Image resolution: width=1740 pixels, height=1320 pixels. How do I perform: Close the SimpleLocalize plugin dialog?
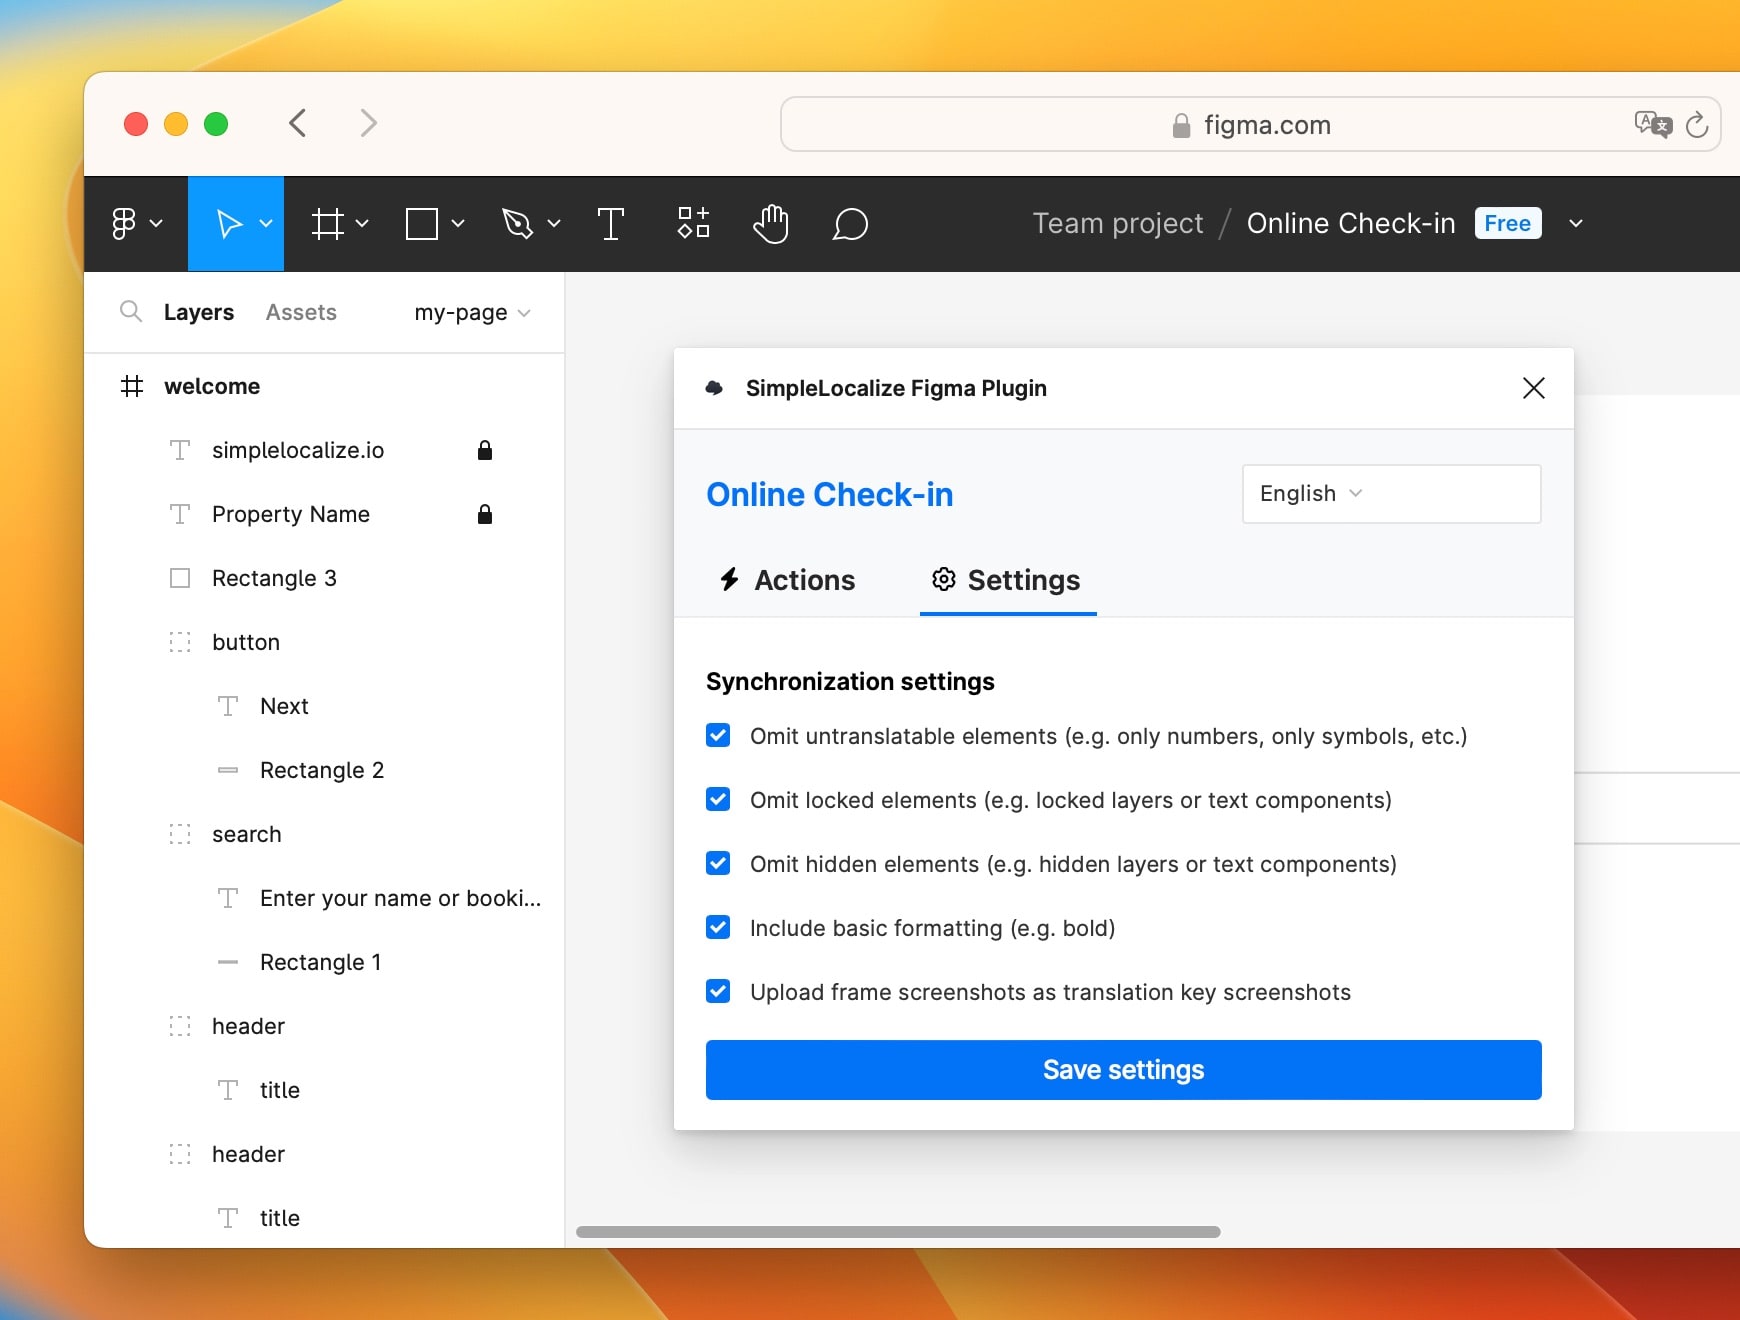click(1534, 388)
